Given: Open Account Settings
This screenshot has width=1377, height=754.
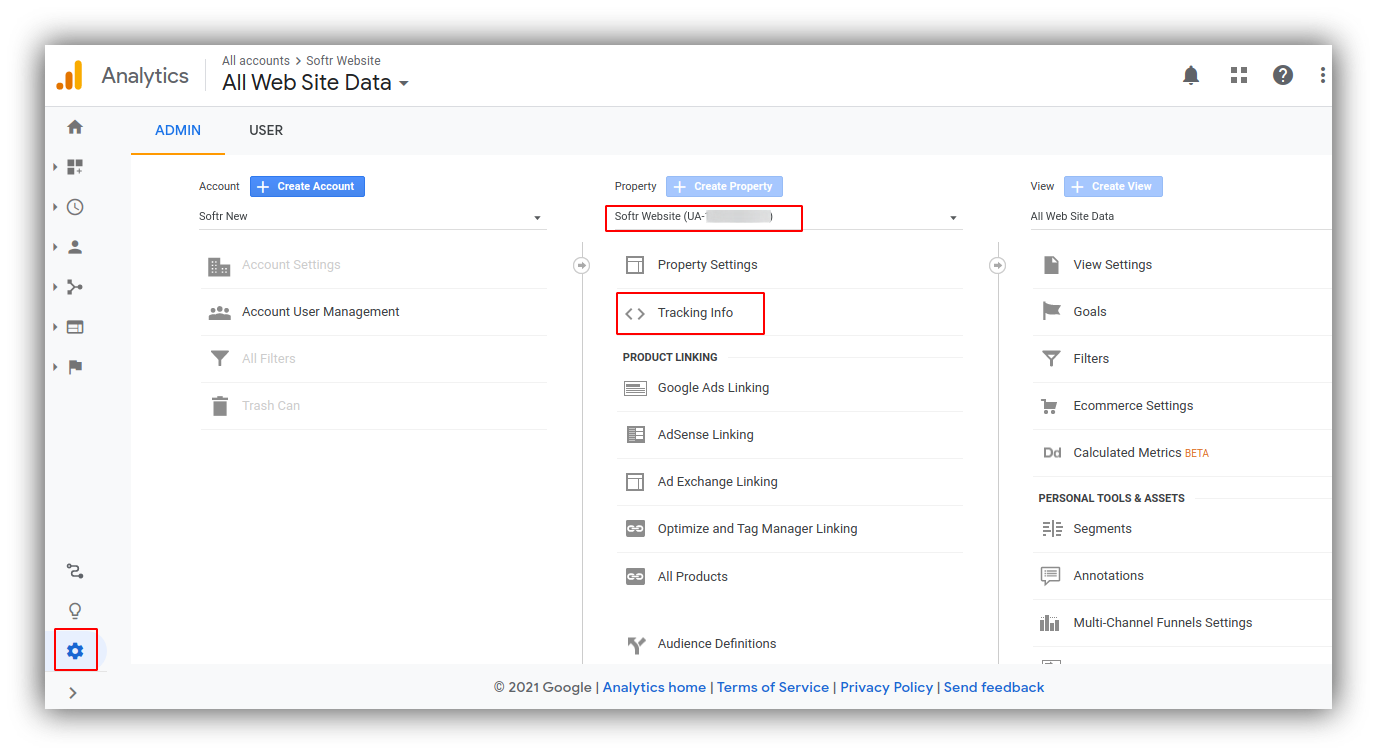Looking at the screenshot, I should (291, 265).
